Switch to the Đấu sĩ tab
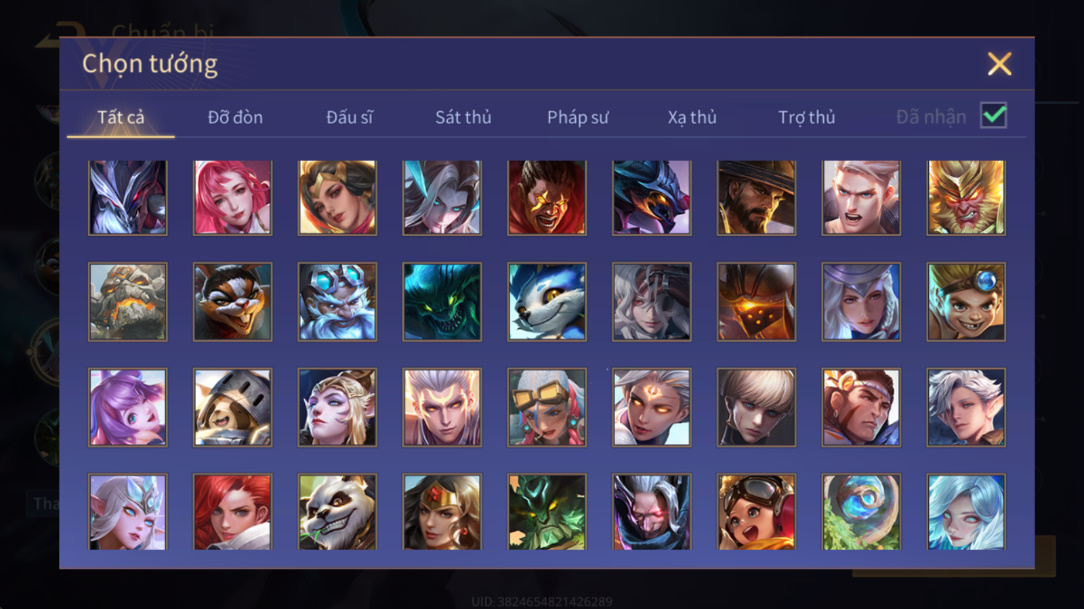This screenshot has width=1084, height=609. (x=349, y=118)
